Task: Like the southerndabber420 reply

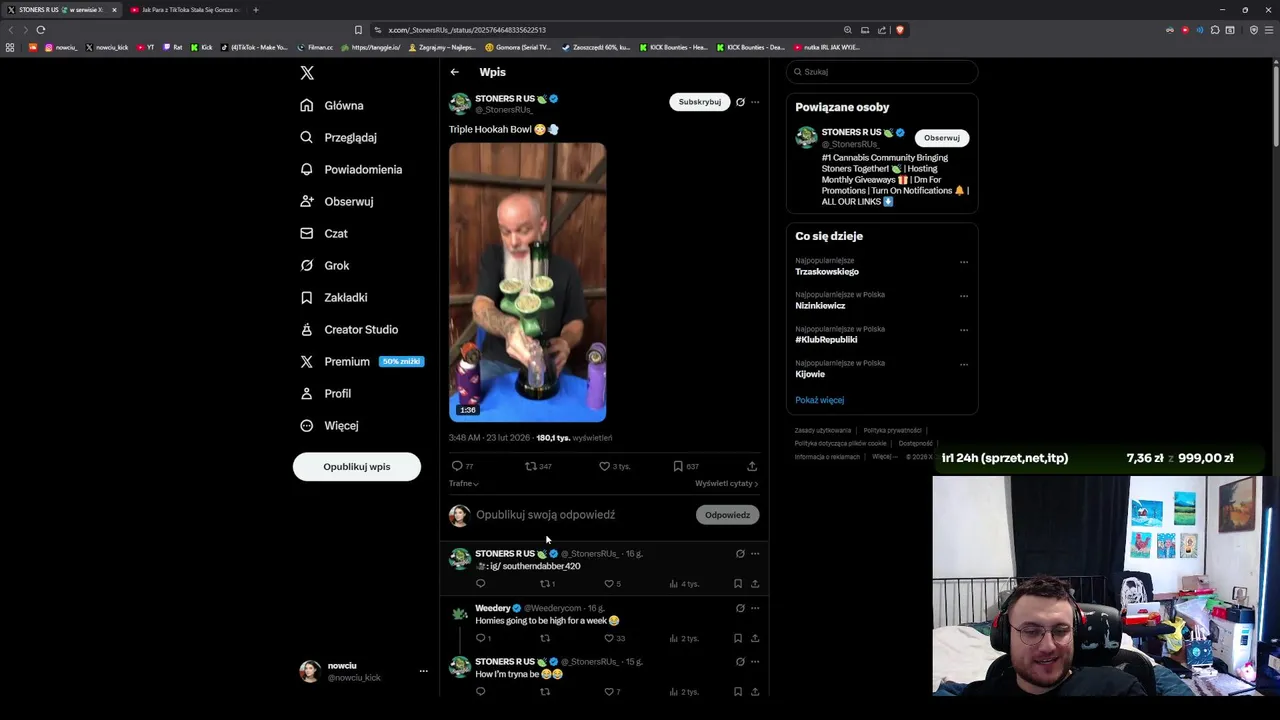Action: point(608,584)
